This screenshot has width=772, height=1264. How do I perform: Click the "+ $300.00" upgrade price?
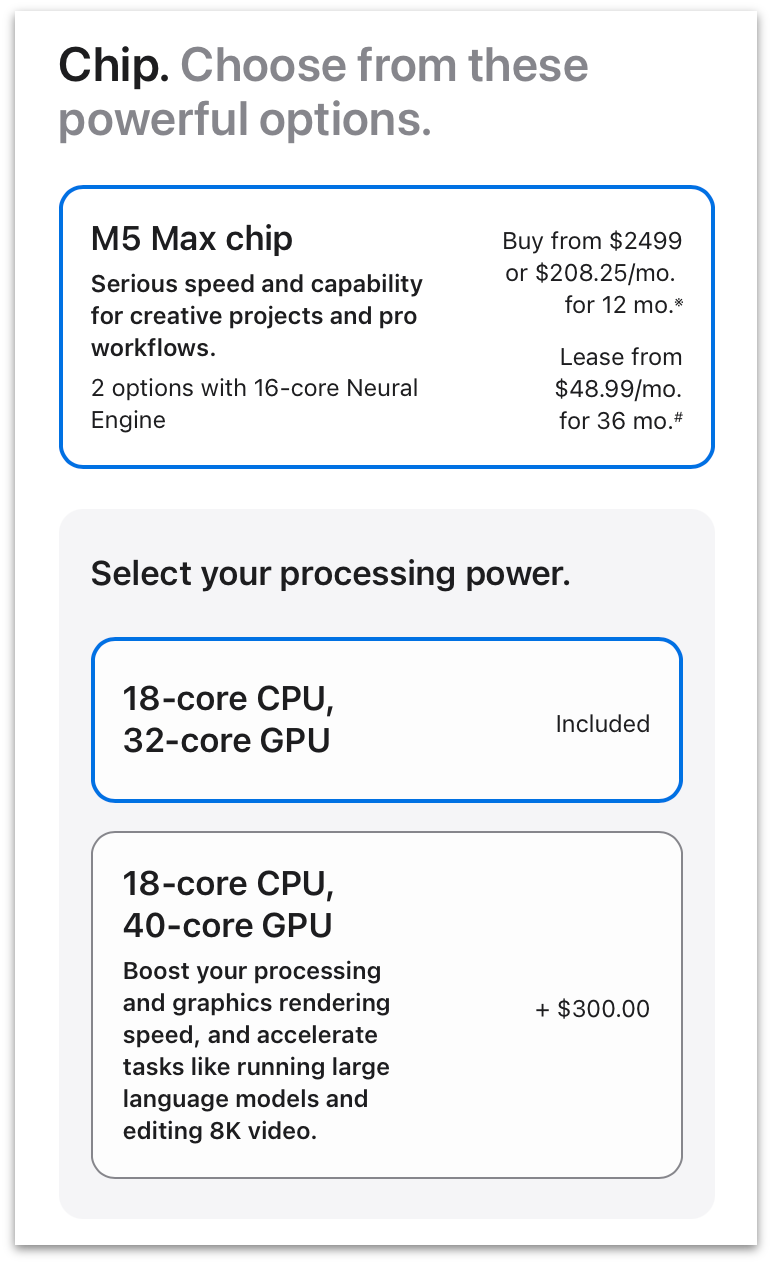(x=593, y=1009)
